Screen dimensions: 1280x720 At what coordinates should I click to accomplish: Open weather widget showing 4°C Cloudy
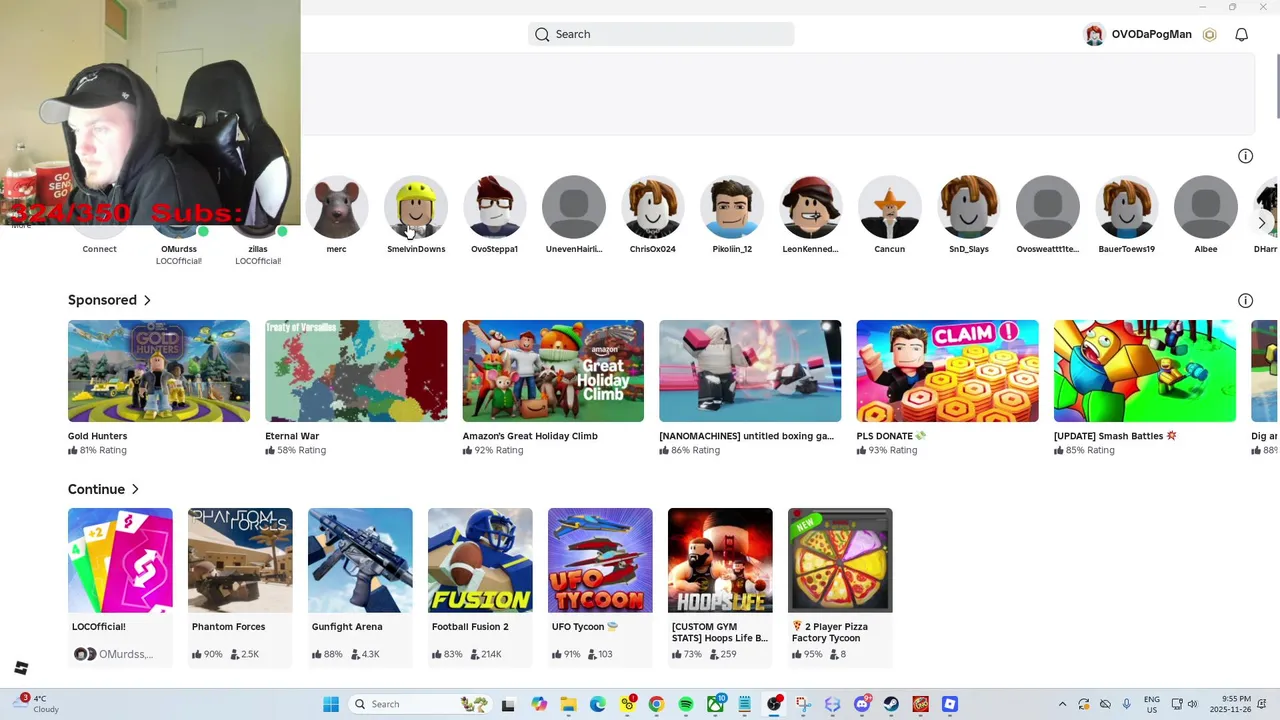click(x=36, y=704)
